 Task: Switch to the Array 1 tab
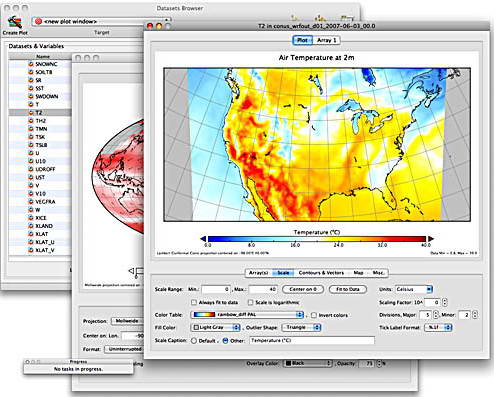(x=326, y=40)
